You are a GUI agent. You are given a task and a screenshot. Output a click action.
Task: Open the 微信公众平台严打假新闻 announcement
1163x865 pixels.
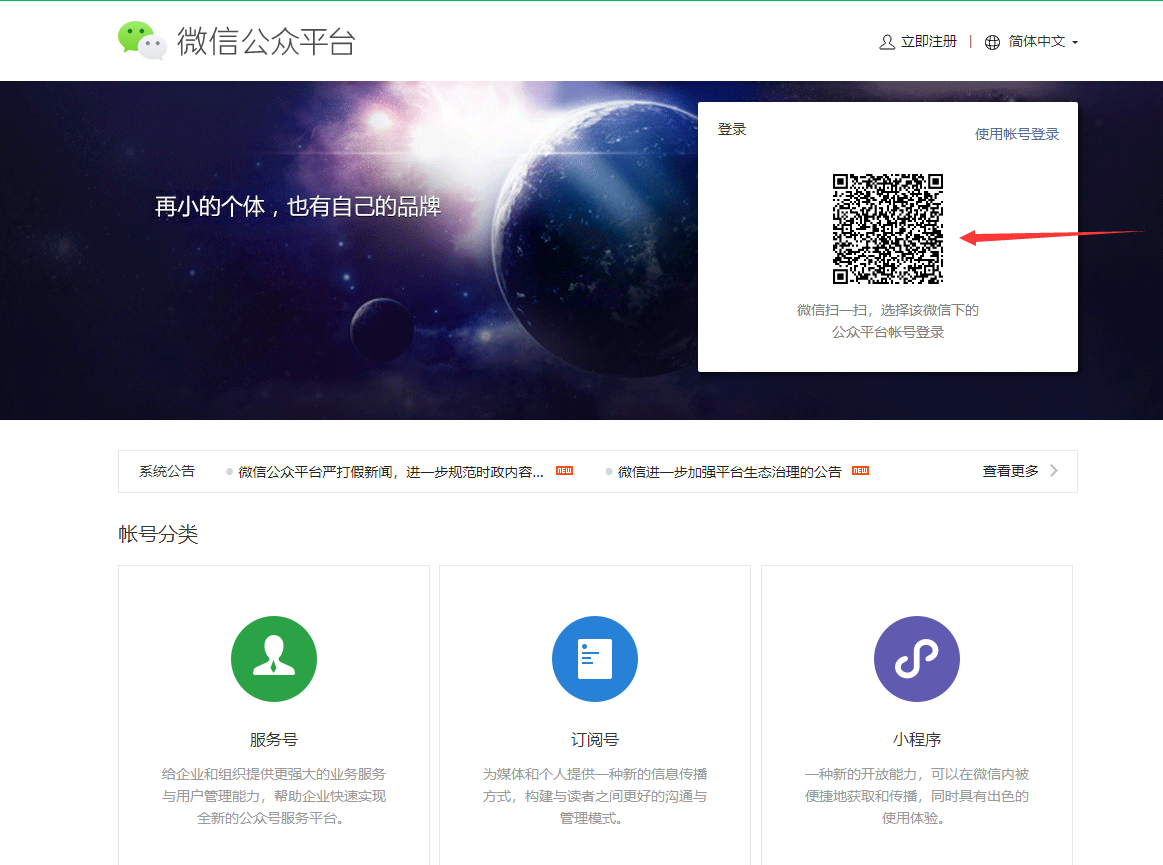point(390,472)
